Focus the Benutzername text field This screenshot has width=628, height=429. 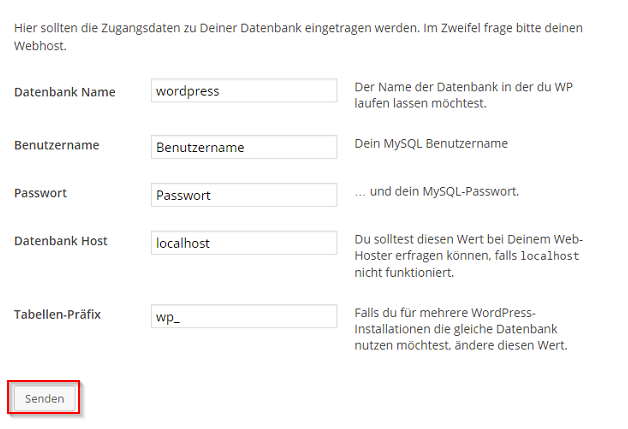pos(243,147)
